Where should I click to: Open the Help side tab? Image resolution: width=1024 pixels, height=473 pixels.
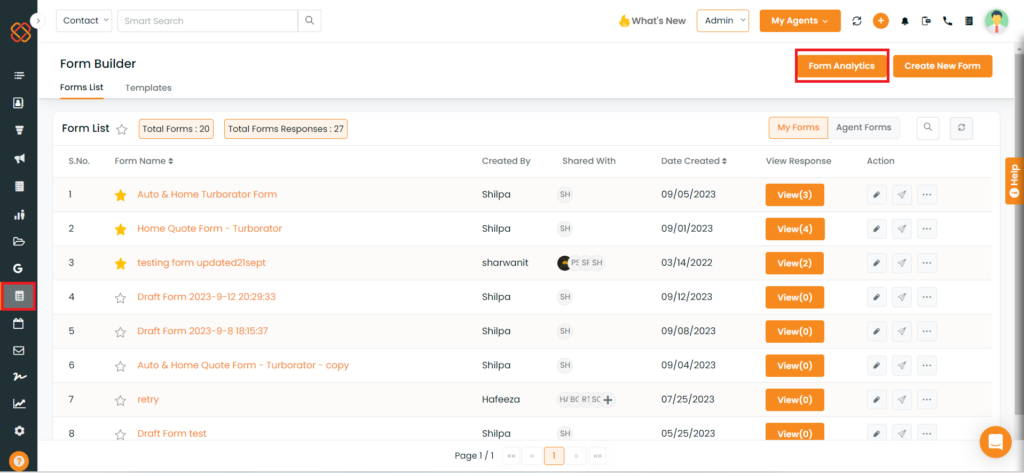pos(1014,180)
